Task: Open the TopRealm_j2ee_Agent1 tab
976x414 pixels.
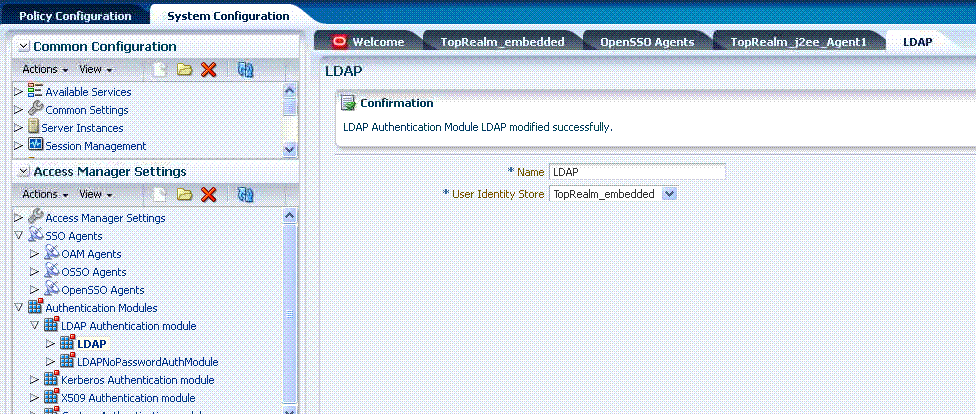Action: (x=799, y=42)
